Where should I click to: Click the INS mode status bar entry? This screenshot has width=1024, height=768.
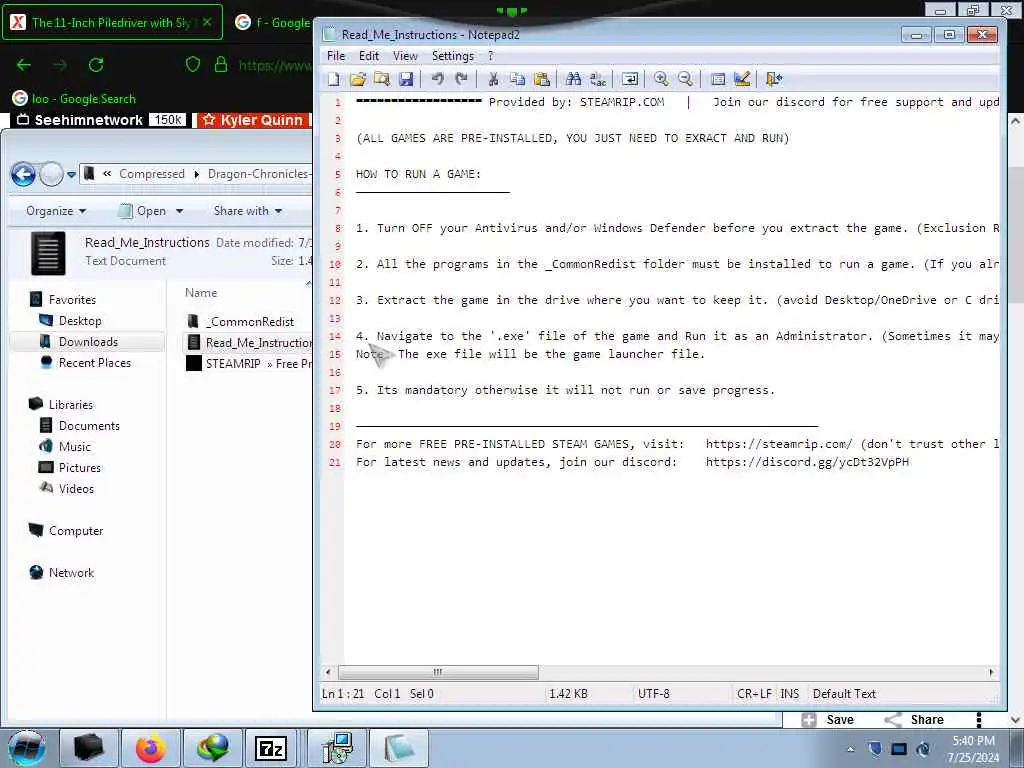pos(790,694)
